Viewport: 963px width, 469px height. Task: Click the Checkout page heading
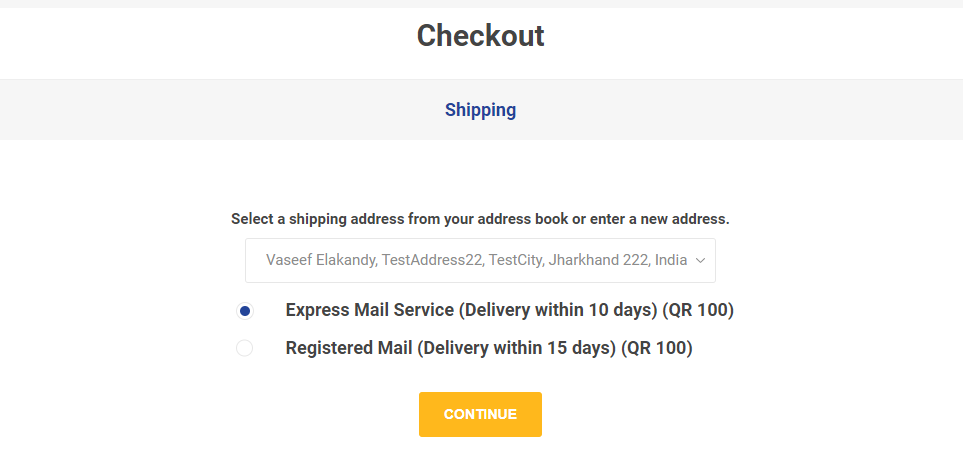(480, 36)
